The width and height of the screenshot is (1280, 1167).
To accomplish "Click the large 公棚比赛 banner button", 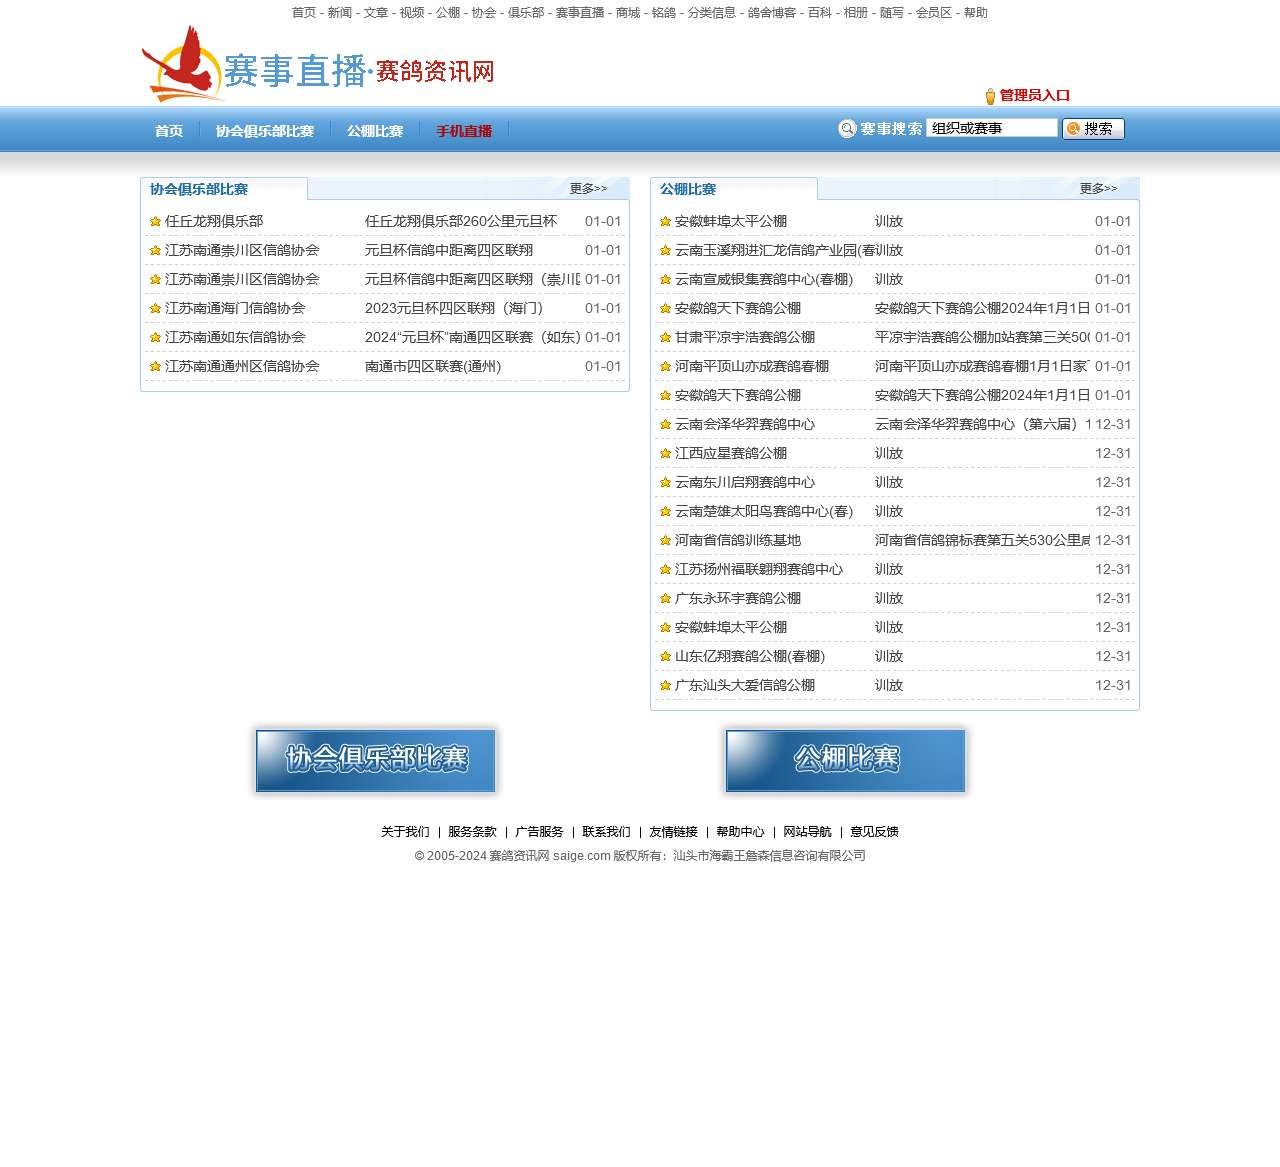I will tap(845, 760).
